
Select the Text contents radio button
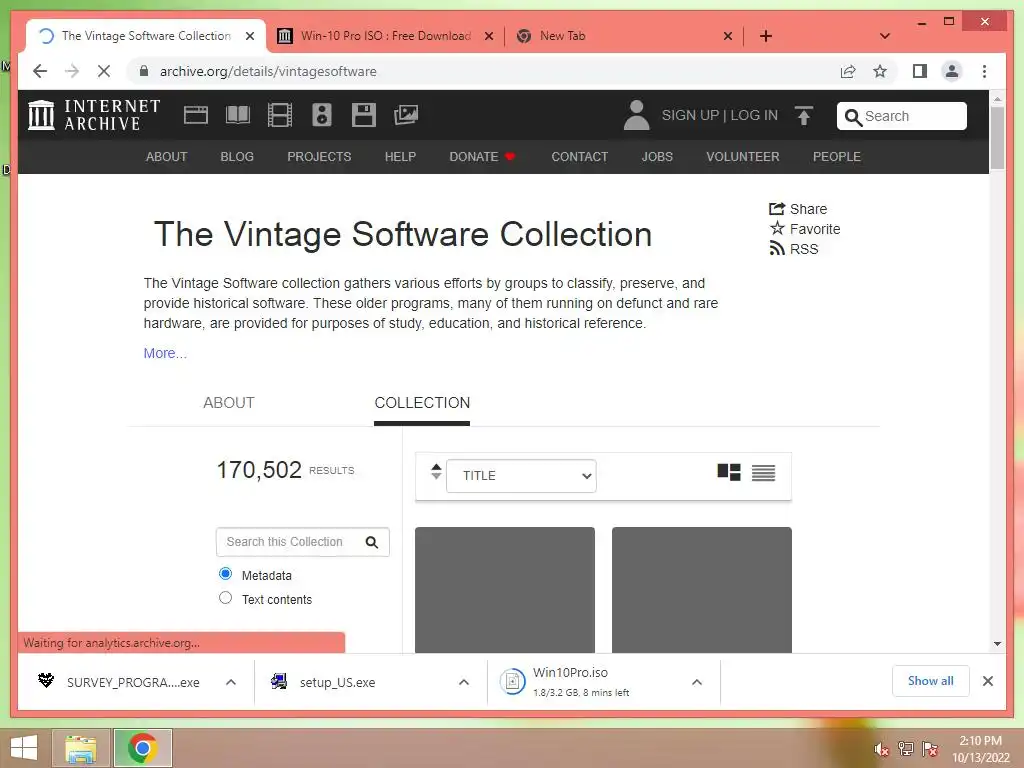225,598
